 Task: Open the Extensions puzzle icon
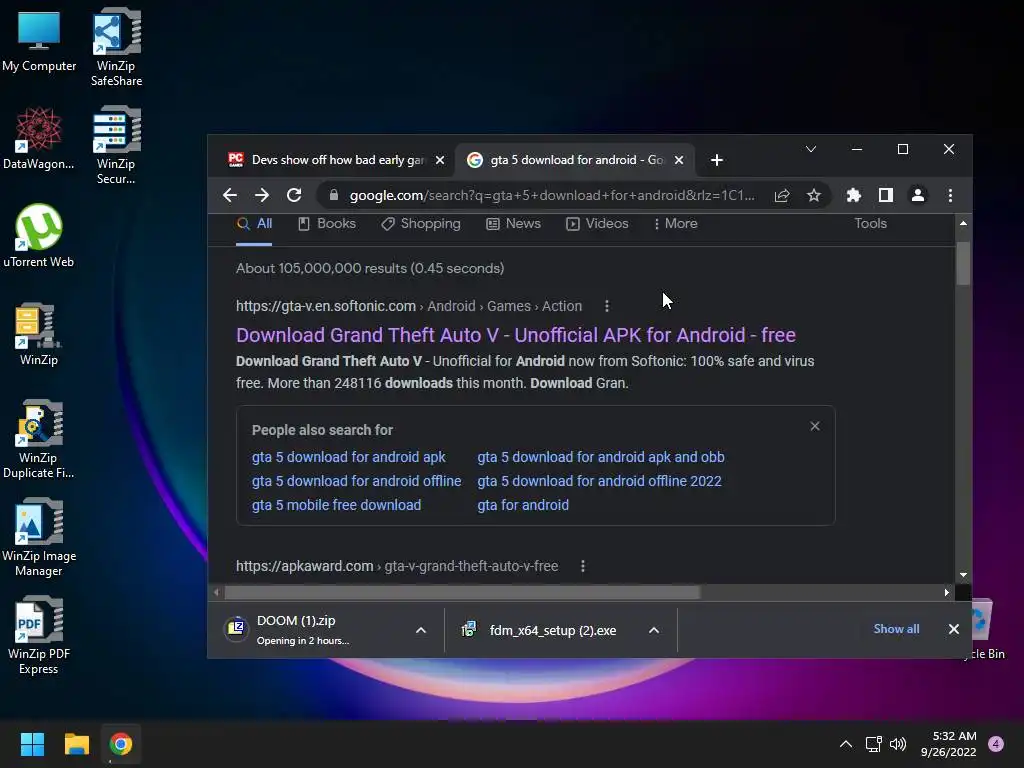854,195
